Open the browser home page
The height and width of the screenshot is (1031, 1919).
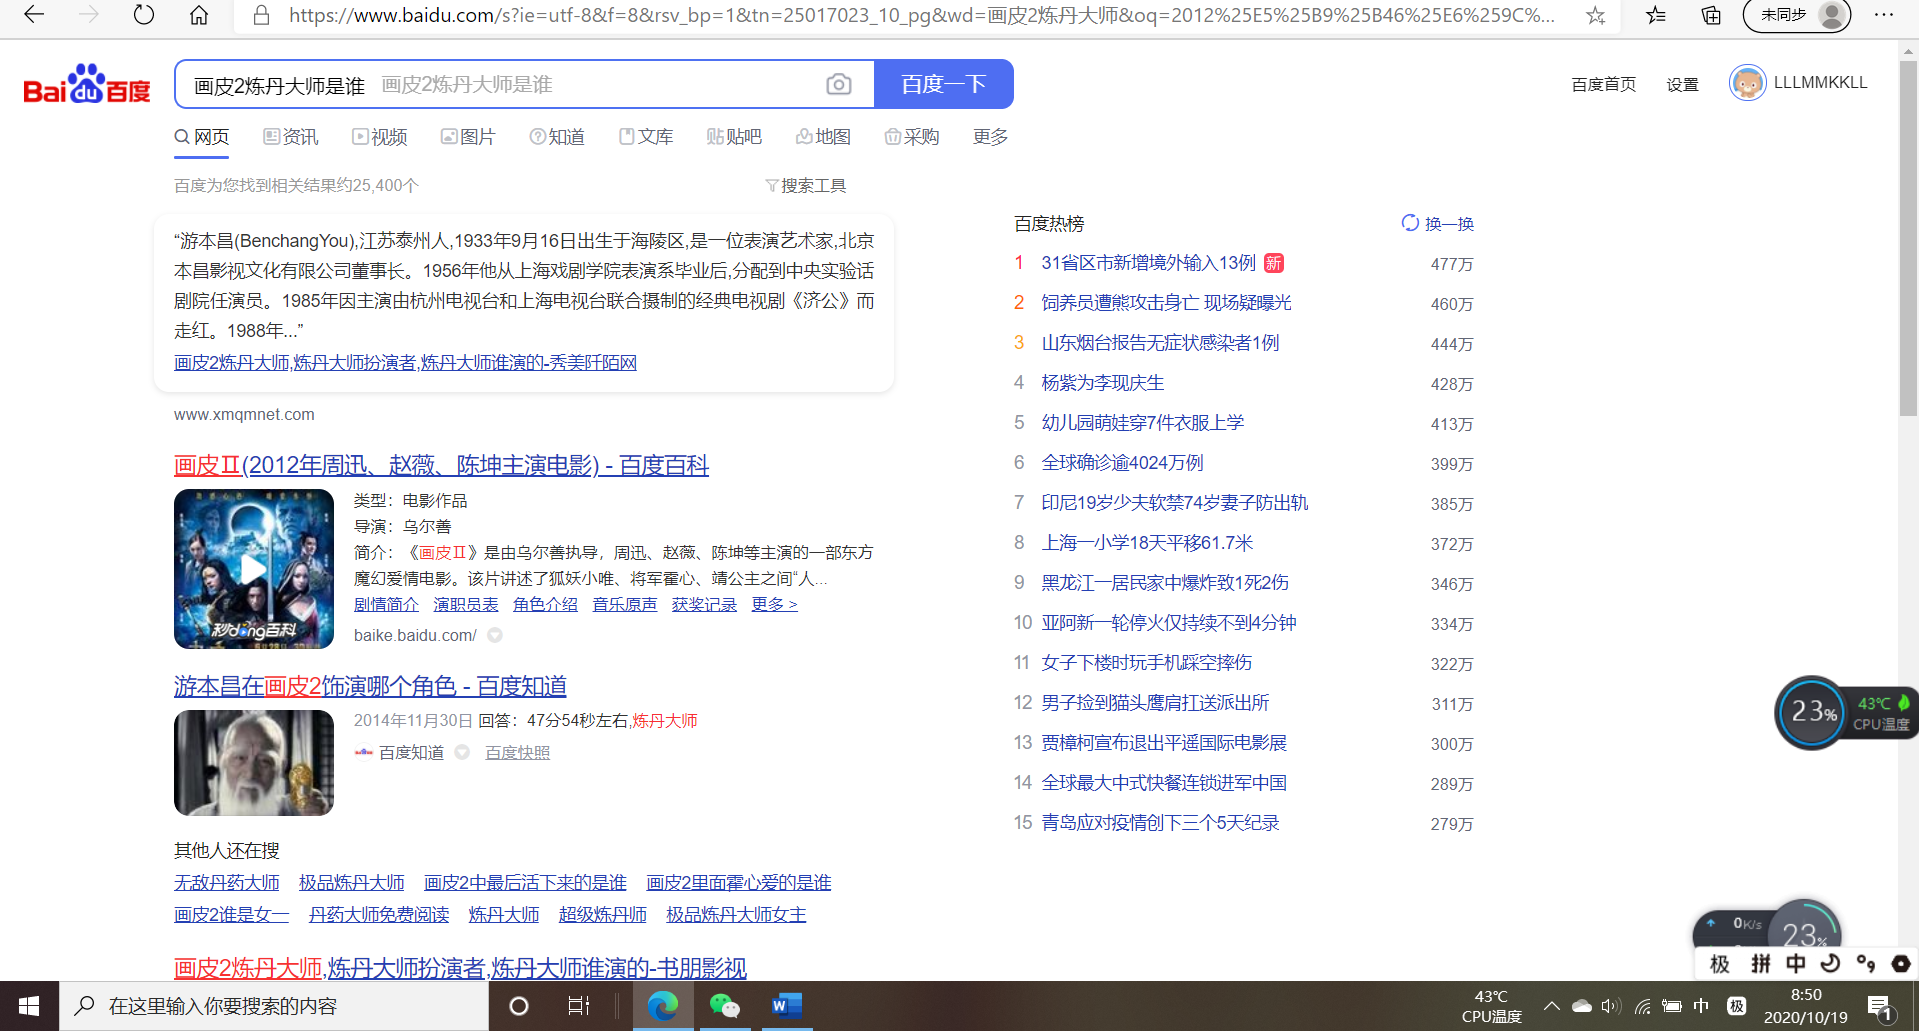point(199,15)
